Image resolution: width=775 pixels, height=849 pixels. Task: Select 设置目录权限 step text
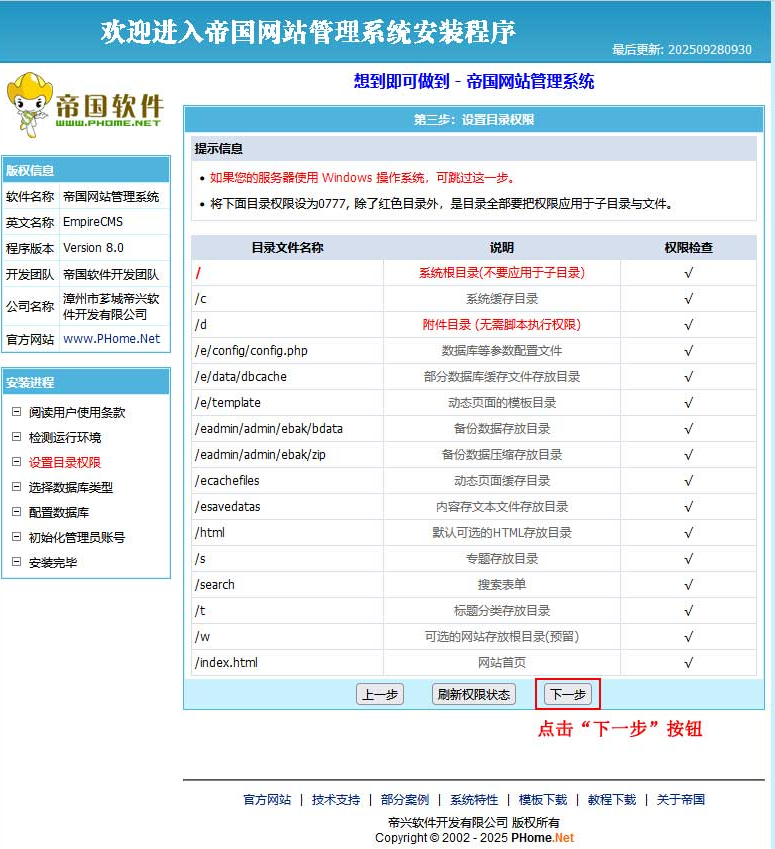[x=65, y=462]
